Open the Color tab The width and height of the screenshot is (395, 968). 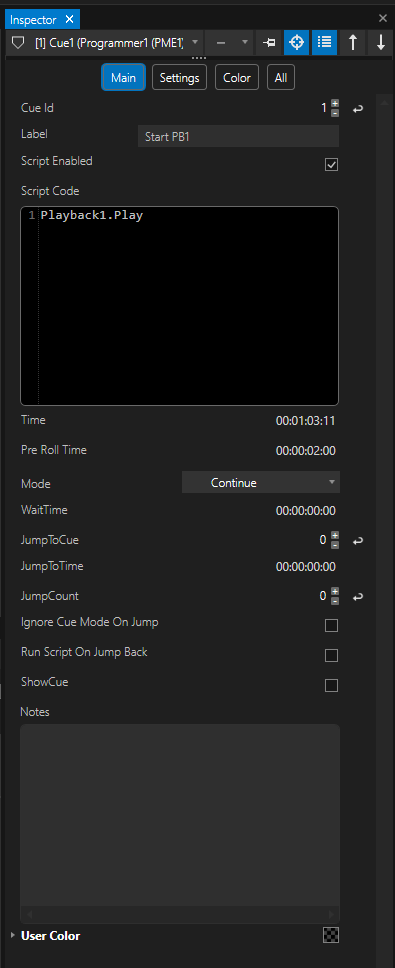(x=237, y=78)
